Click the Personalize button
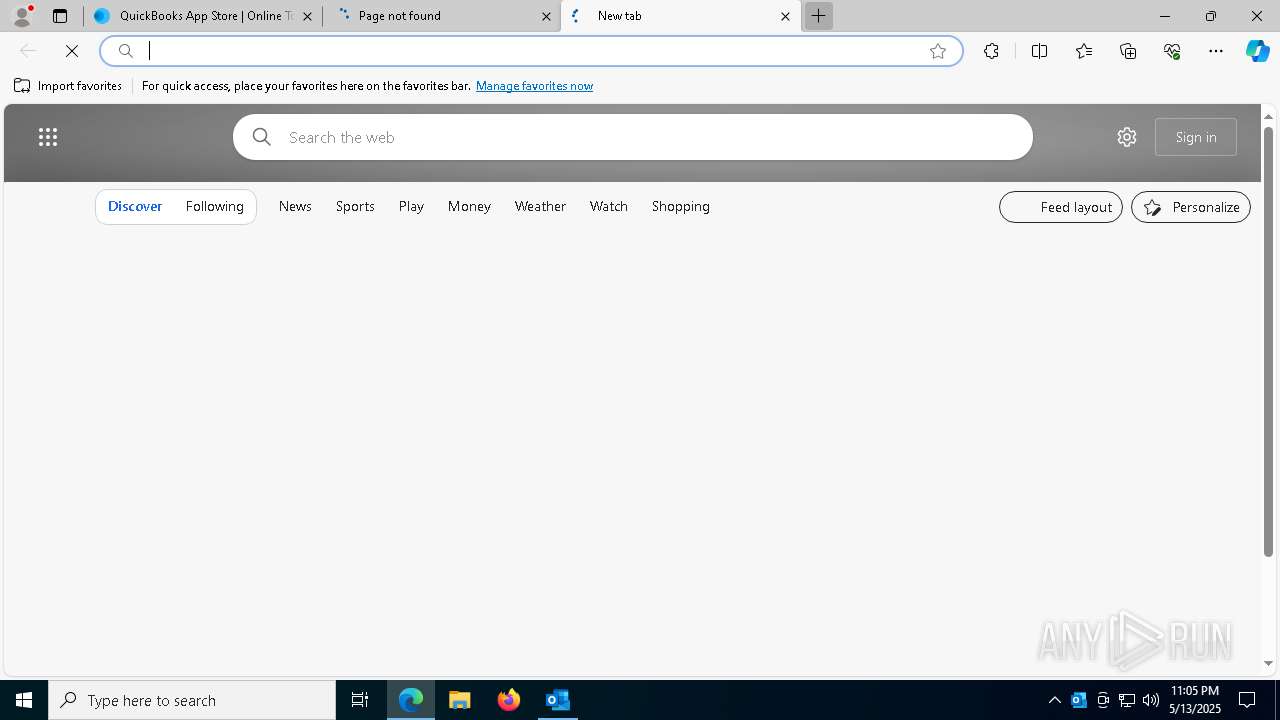Viewport: 1280px width, 720px height. click(x=1191, y=207)
